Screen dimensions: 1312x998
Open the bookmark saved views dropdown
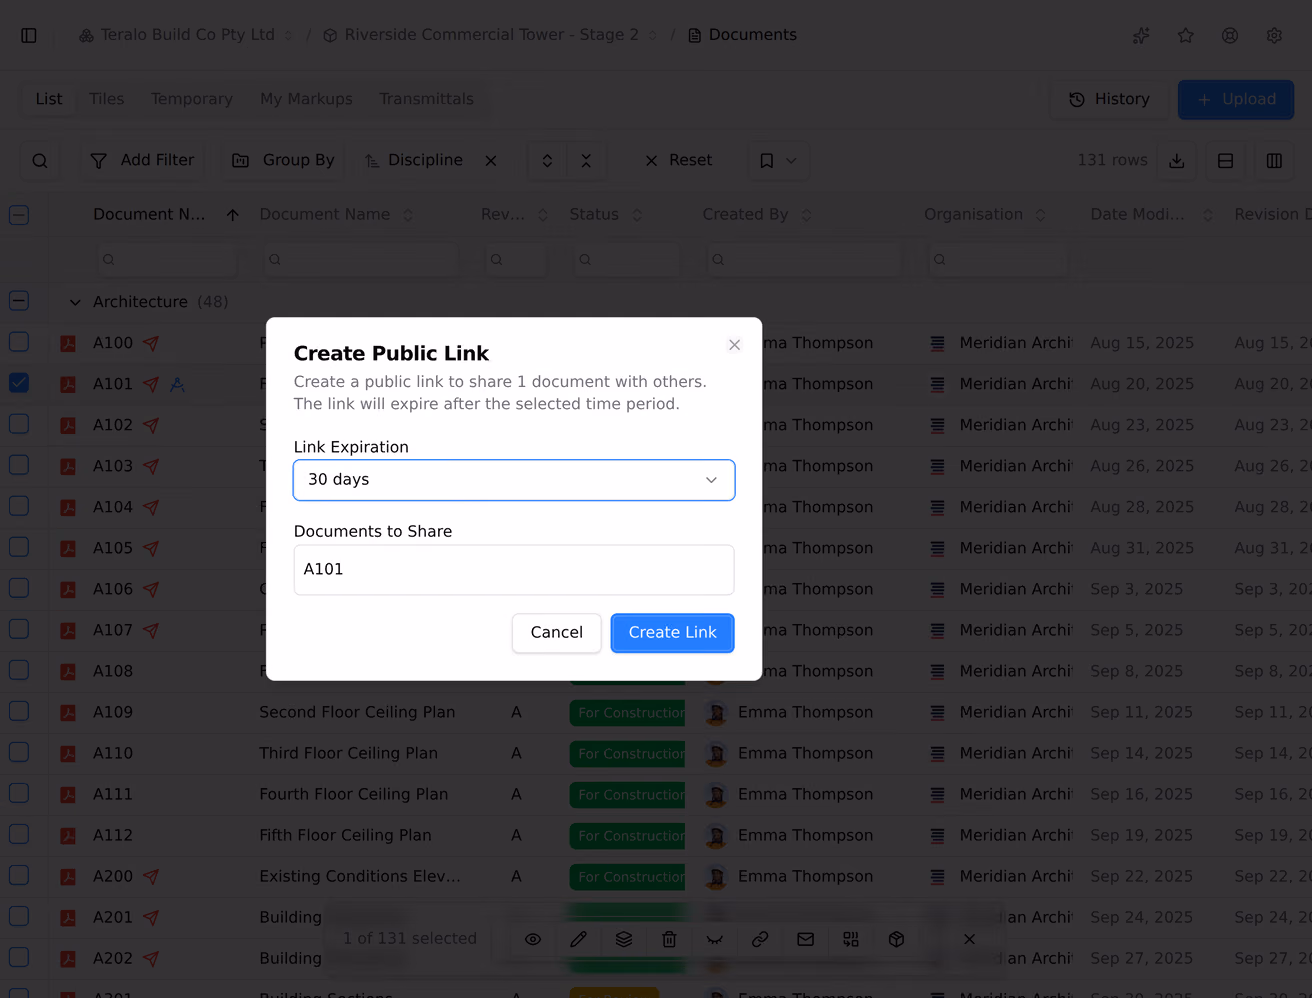click(778, 161)
